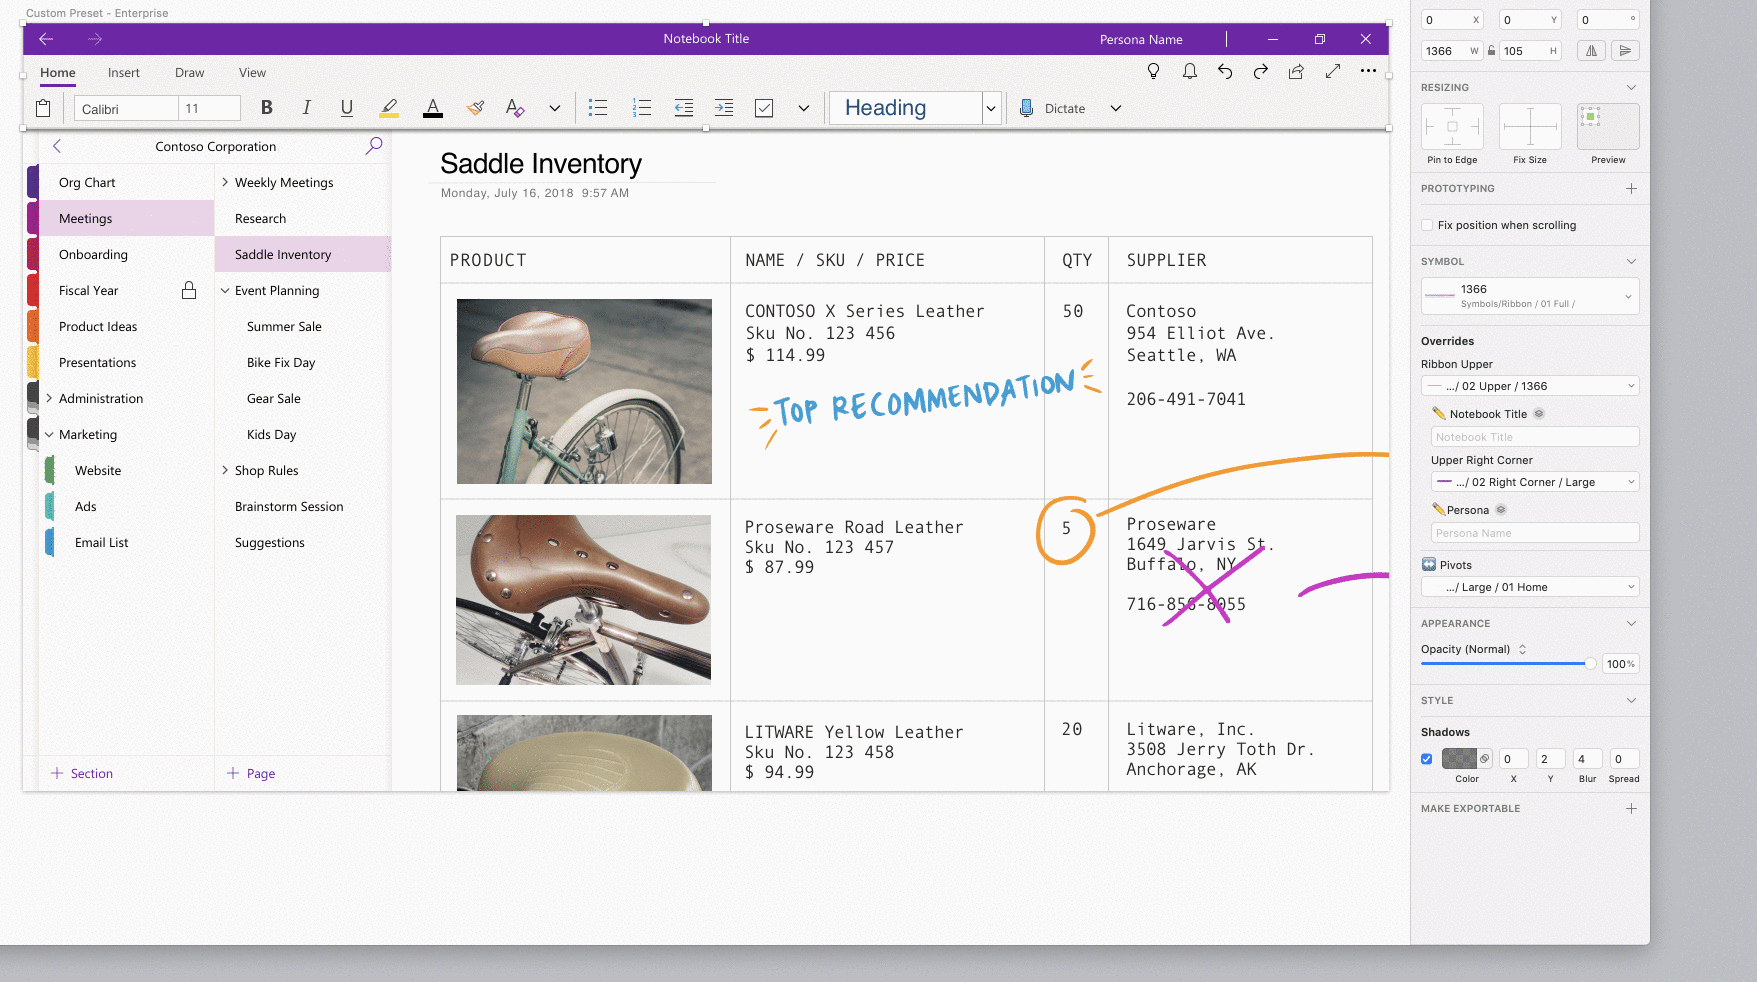
Task: Click the Pin to Edge resizing control
Action: tap(1452, 127)
